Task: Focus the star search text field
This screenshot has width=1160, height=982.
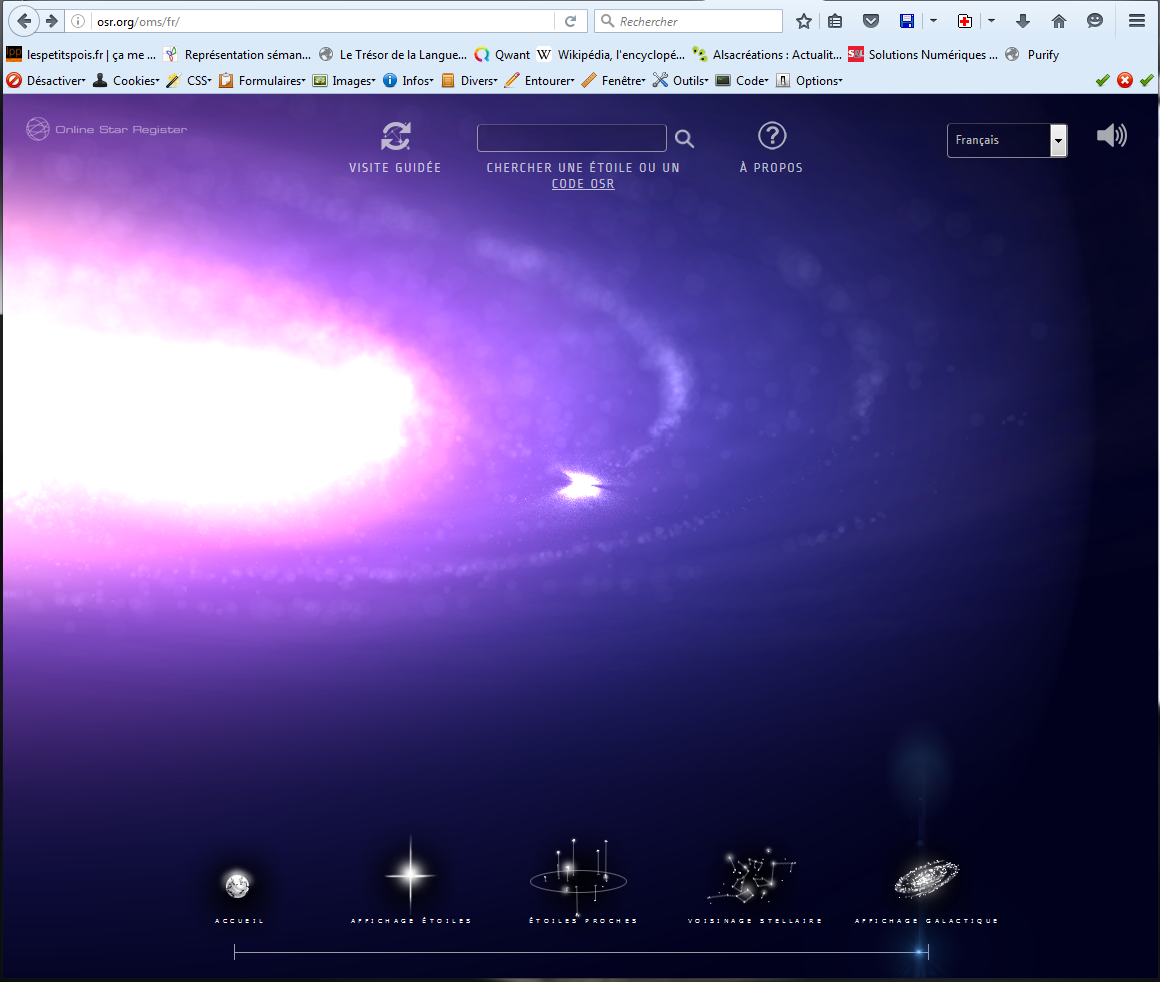Action: click(x=571, y=138)
